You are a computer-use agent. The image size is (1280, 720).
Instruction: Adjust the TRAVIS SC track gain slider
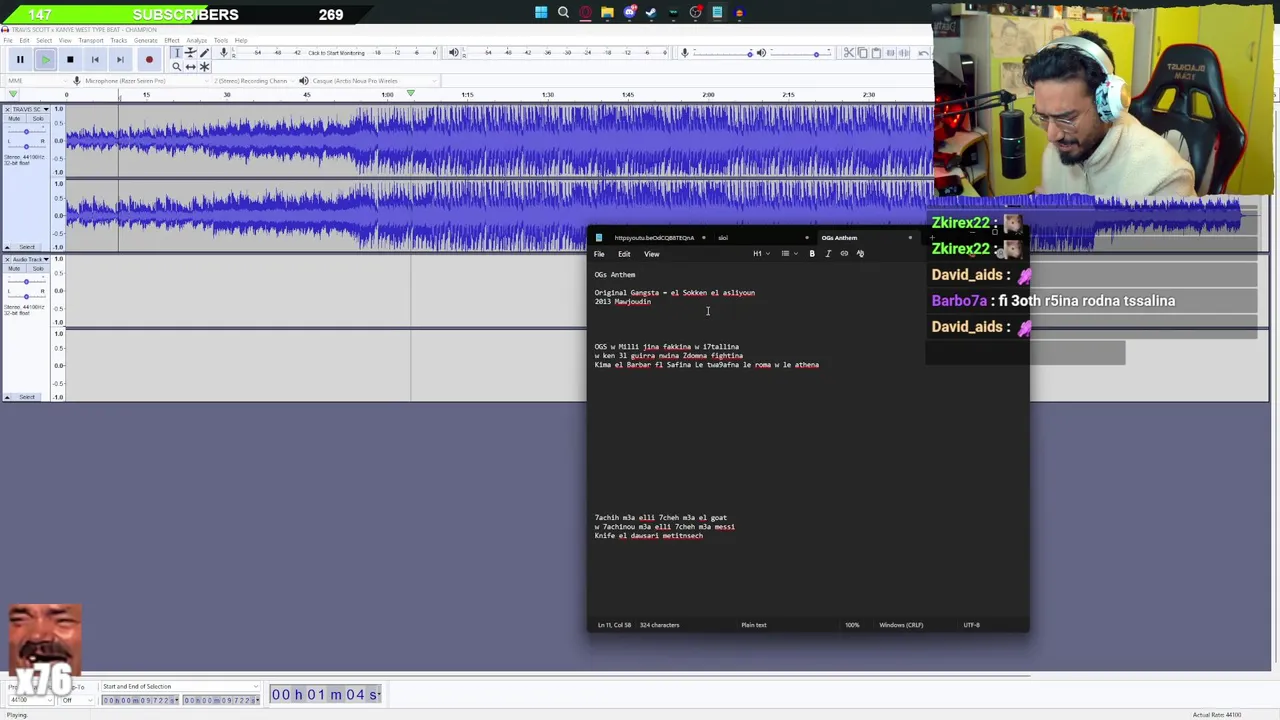click(26, 131)
